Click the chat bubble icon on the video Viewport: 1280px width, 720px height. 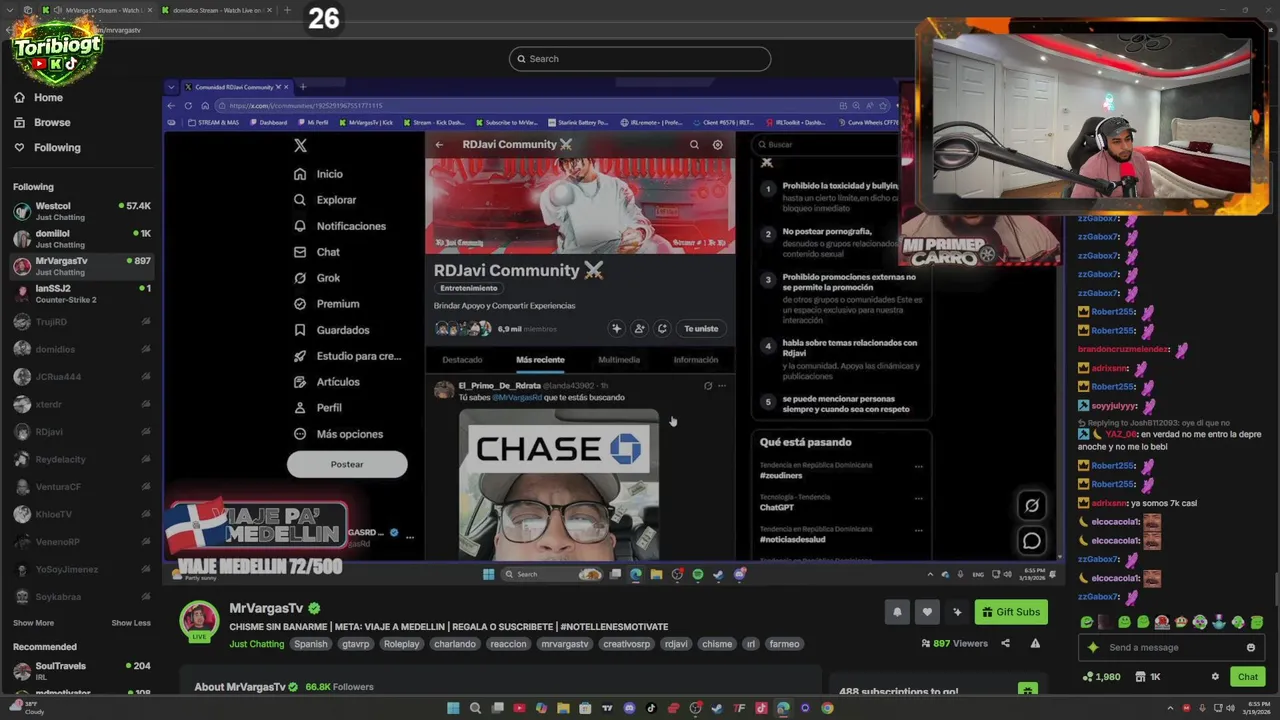[1032, 541]
